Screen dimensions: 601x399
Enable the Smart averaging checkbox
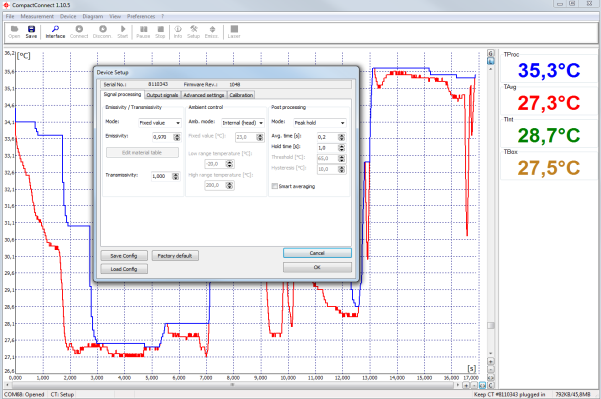tap(274, 186)
